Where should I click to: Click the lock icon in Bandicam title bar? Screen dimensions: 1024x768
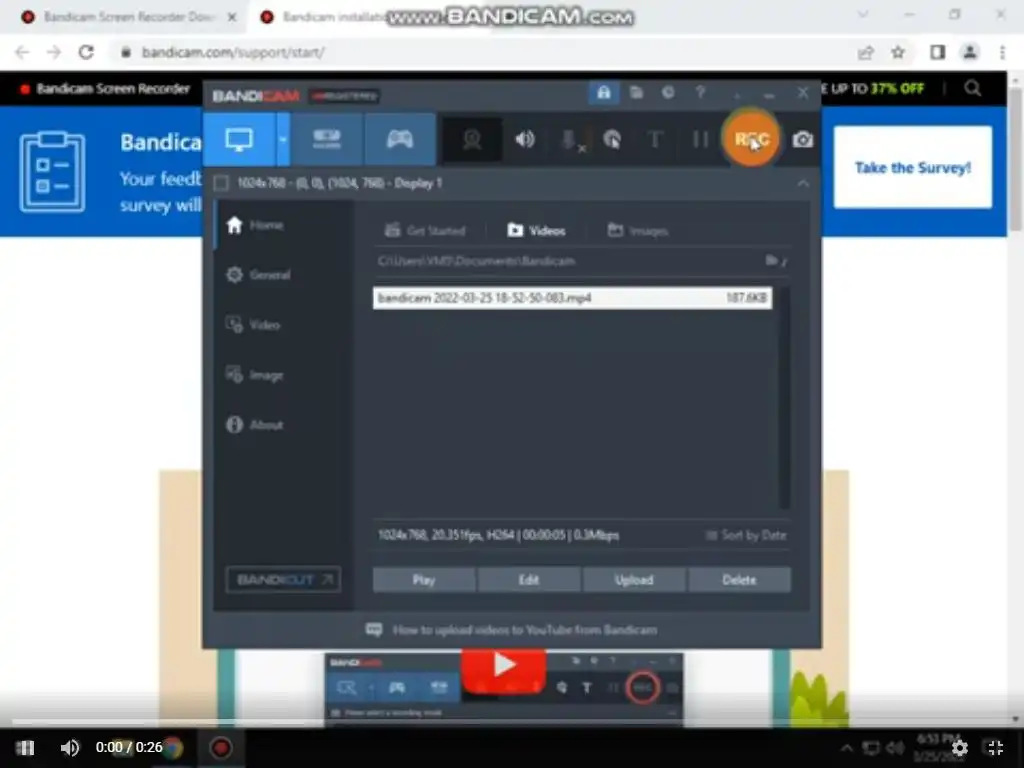pos(603,93)
